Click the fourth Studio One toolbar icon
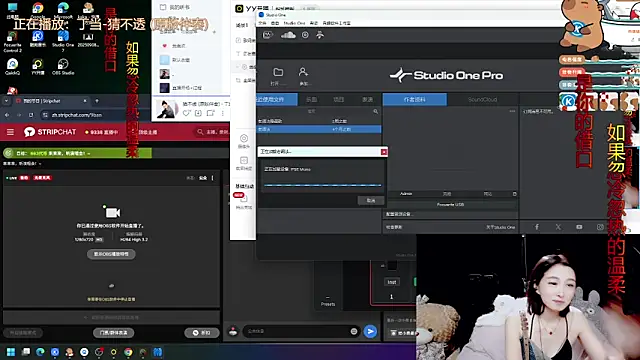640x360 pixels. point(320,35)
